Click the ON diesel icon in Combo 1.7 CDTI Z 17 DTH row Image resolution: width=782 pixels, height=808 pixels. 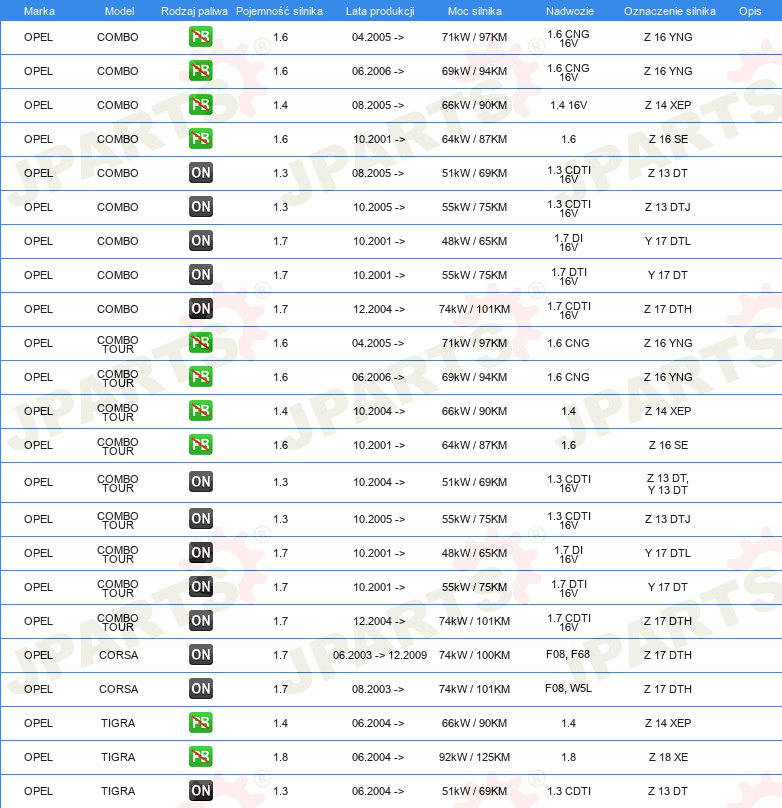pyautogui.click(x=200, y=309)
